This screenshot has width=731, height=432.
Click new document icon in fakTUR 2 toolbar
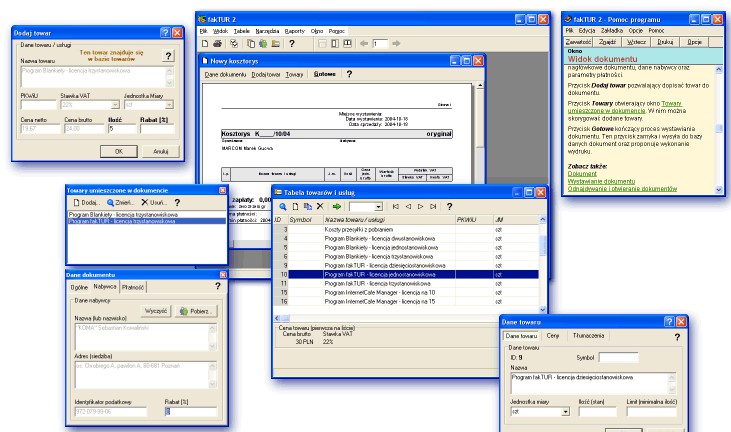tap(205, 44)
